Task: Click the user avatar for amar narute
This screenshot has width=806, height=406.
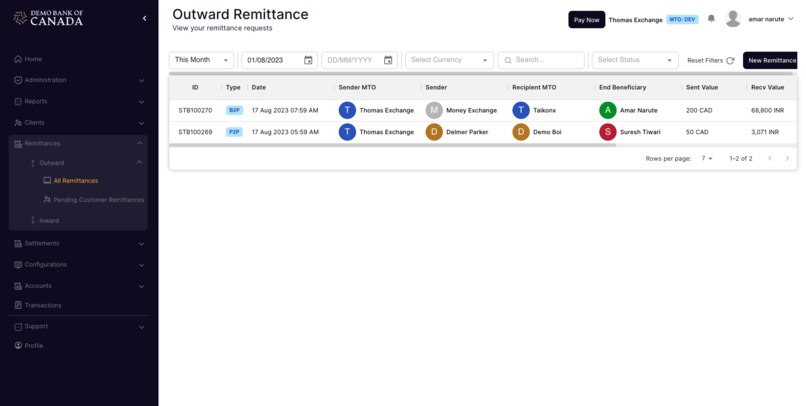Action: 732,19
